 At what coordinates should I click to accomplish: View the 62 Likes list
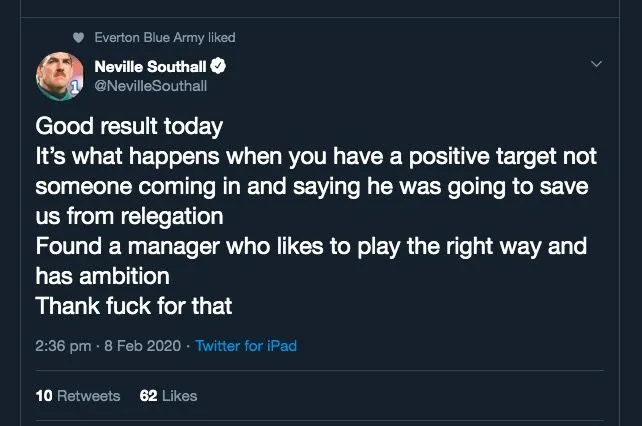click(168, 396)
